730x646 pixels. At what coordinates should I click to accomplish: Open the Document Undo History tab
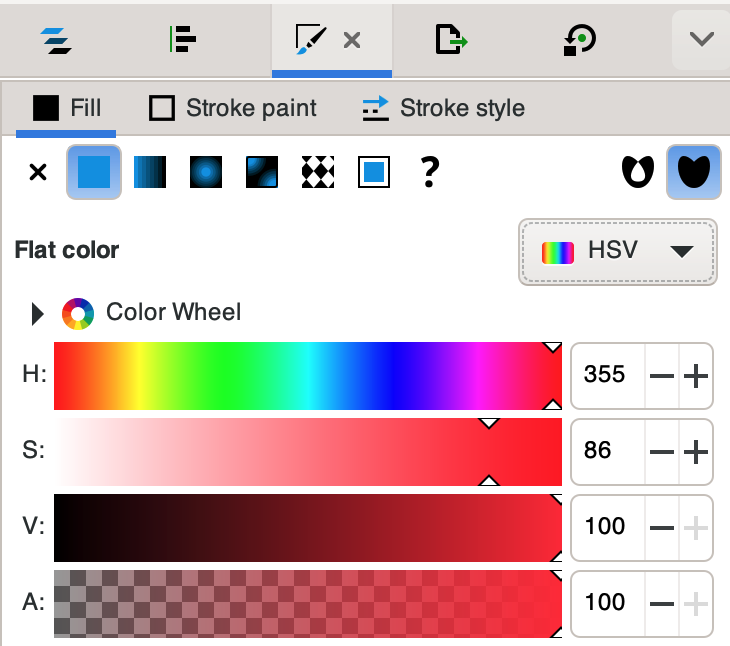(x=580, y=40)
